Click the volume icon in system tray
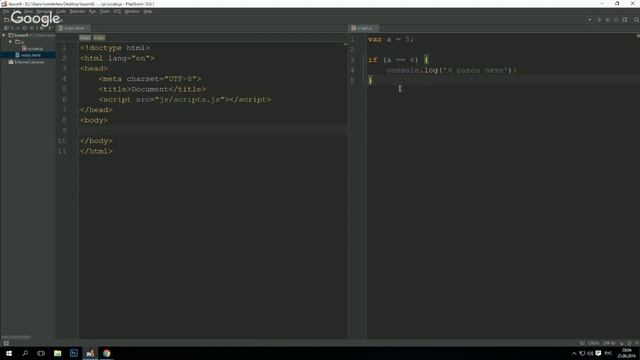Viewport: 640px width, 360px height. (590, 353)
